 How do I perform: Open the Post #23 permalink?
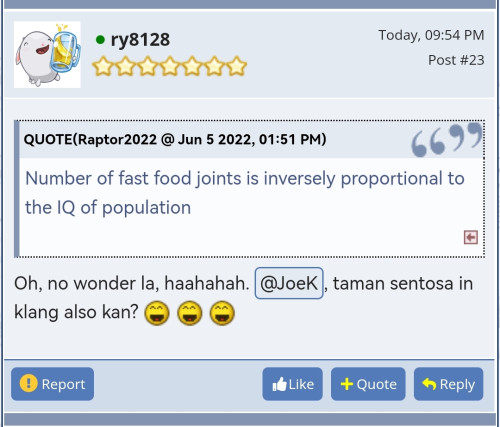click(456, 60)
